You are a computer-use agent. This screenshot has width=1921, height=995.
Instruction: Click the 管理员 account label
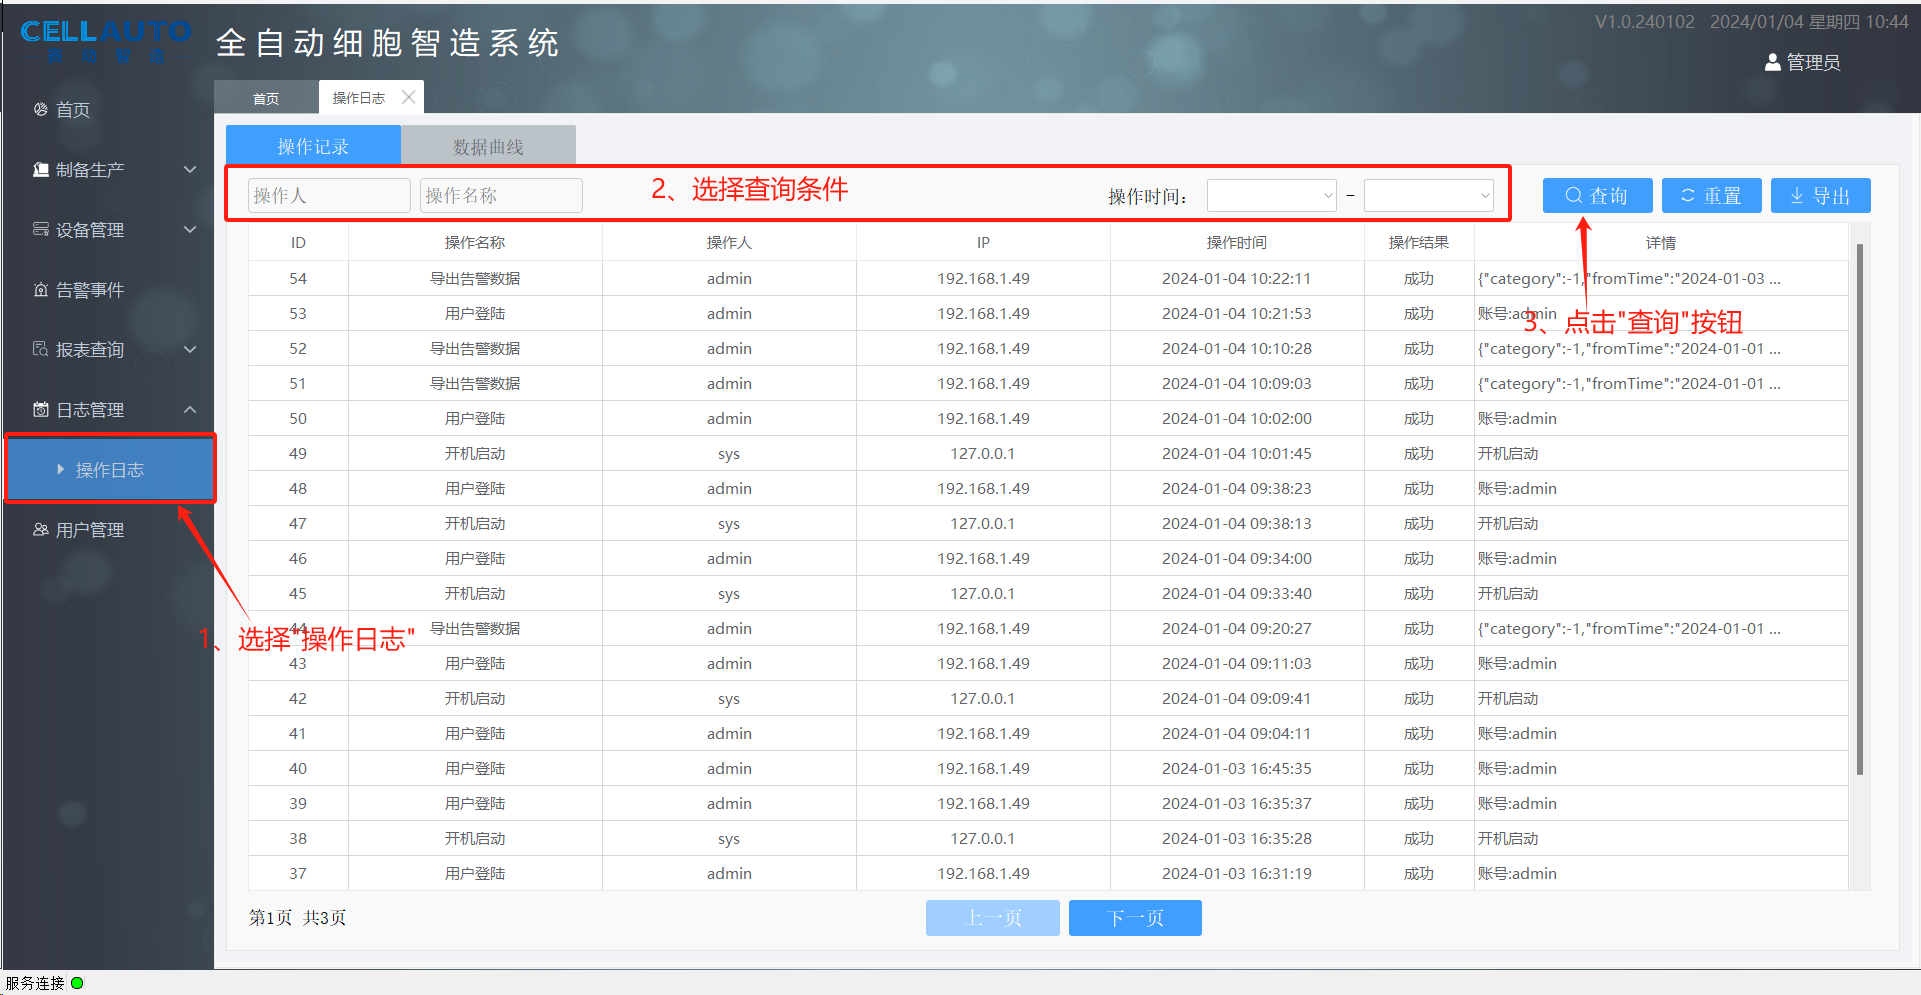(x=1813, y=62)
